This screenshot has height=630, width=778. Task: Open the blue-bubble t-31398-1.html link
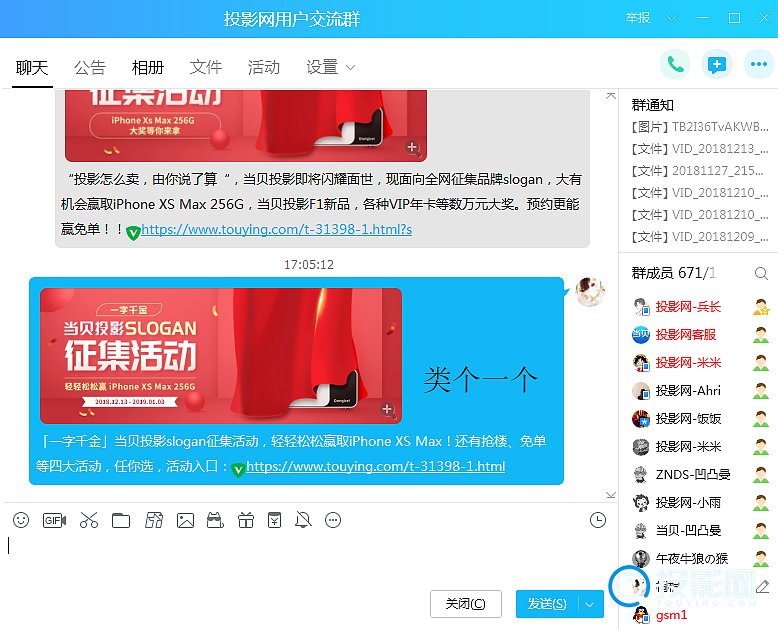376,466
